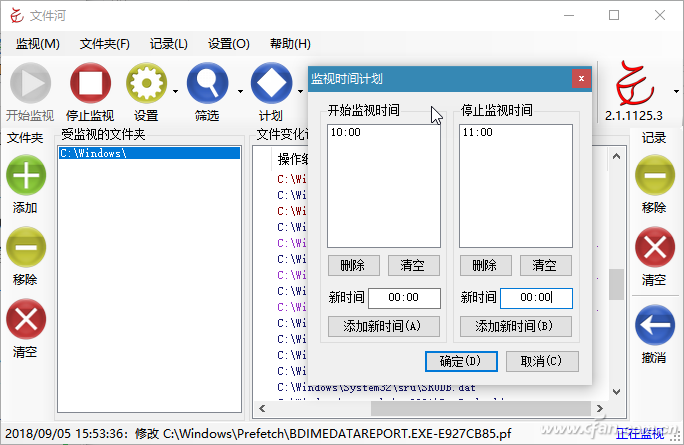The width and height of the screenshot is (684, 445).
Task: Open the 记录(L) menu
Action: (168, 44)
